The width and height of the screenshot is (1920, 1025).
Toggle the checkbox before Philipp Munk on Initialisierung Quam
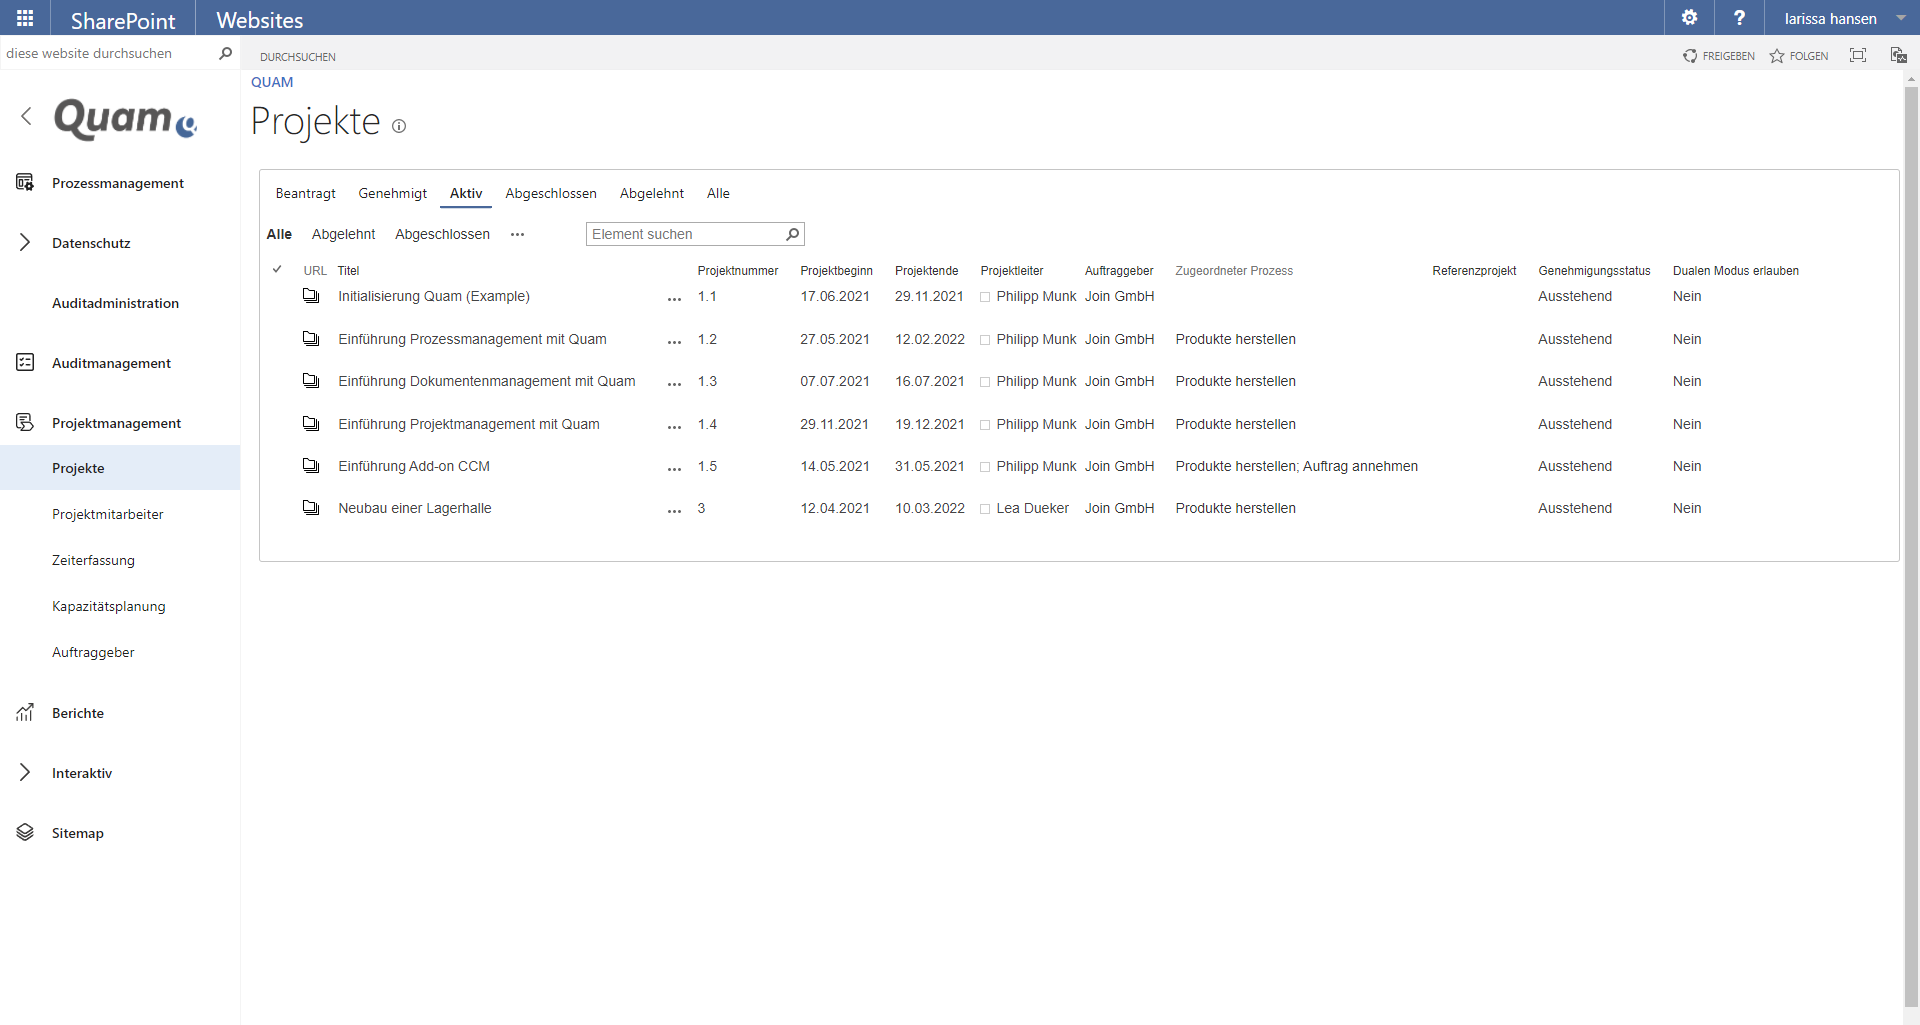pos(984,296)
